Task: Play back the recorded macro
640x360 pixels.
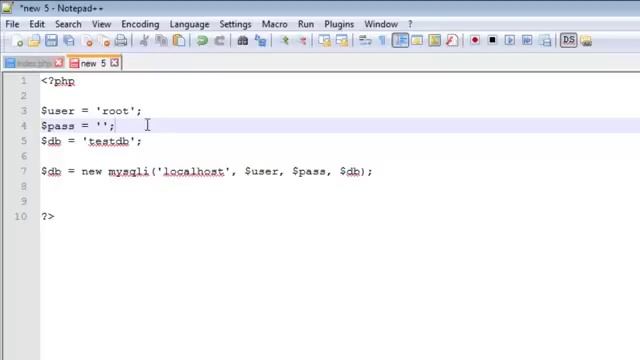Action: (509, 40)
